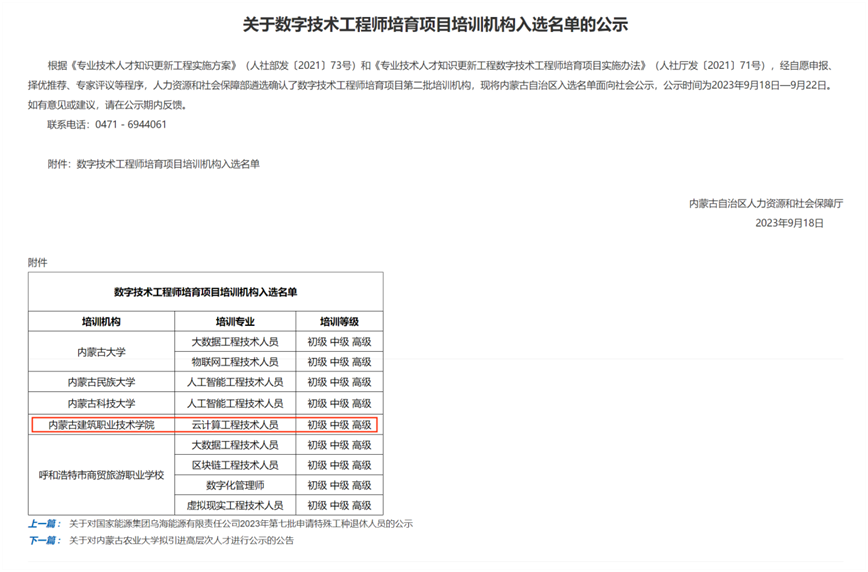Click the standalone 附件 label above the table
Viewport: 868px width, 572px height.
click(x=38, y=262)
